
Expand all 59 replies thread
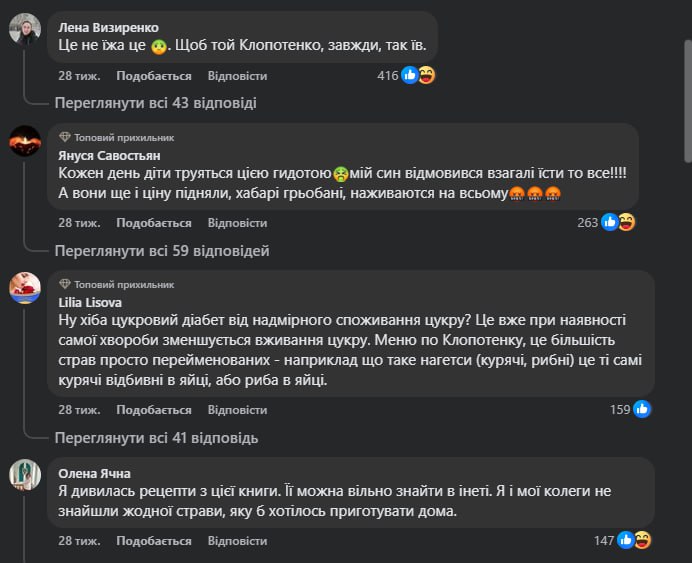pos(161,250)
